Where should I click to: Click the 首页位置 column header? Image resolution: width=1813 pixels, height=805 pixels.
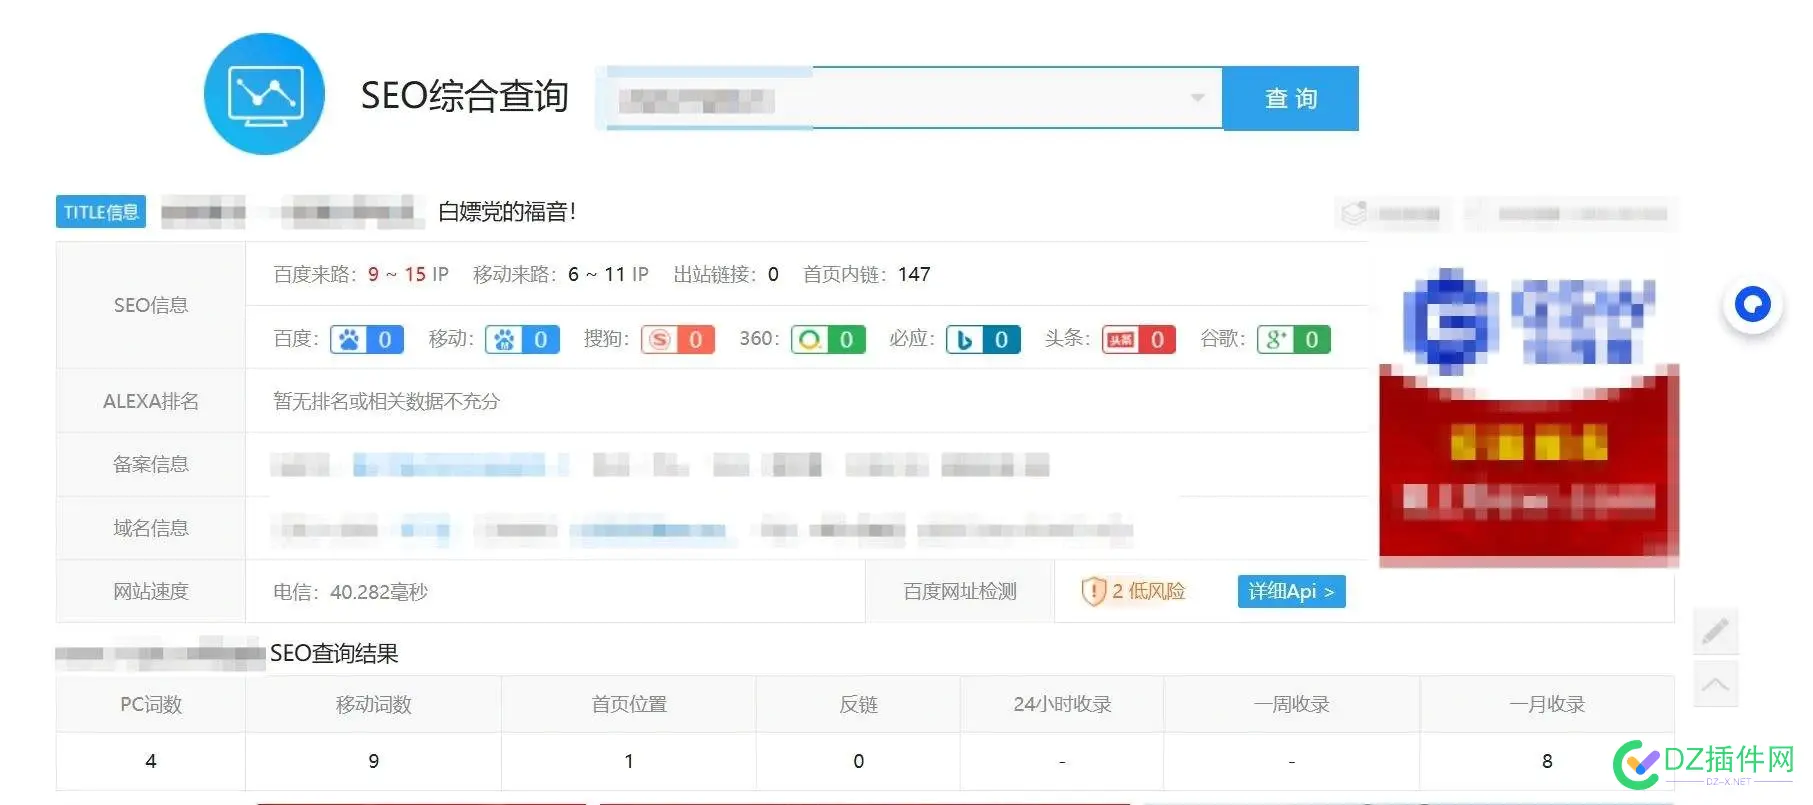click(x=628, y=704)
